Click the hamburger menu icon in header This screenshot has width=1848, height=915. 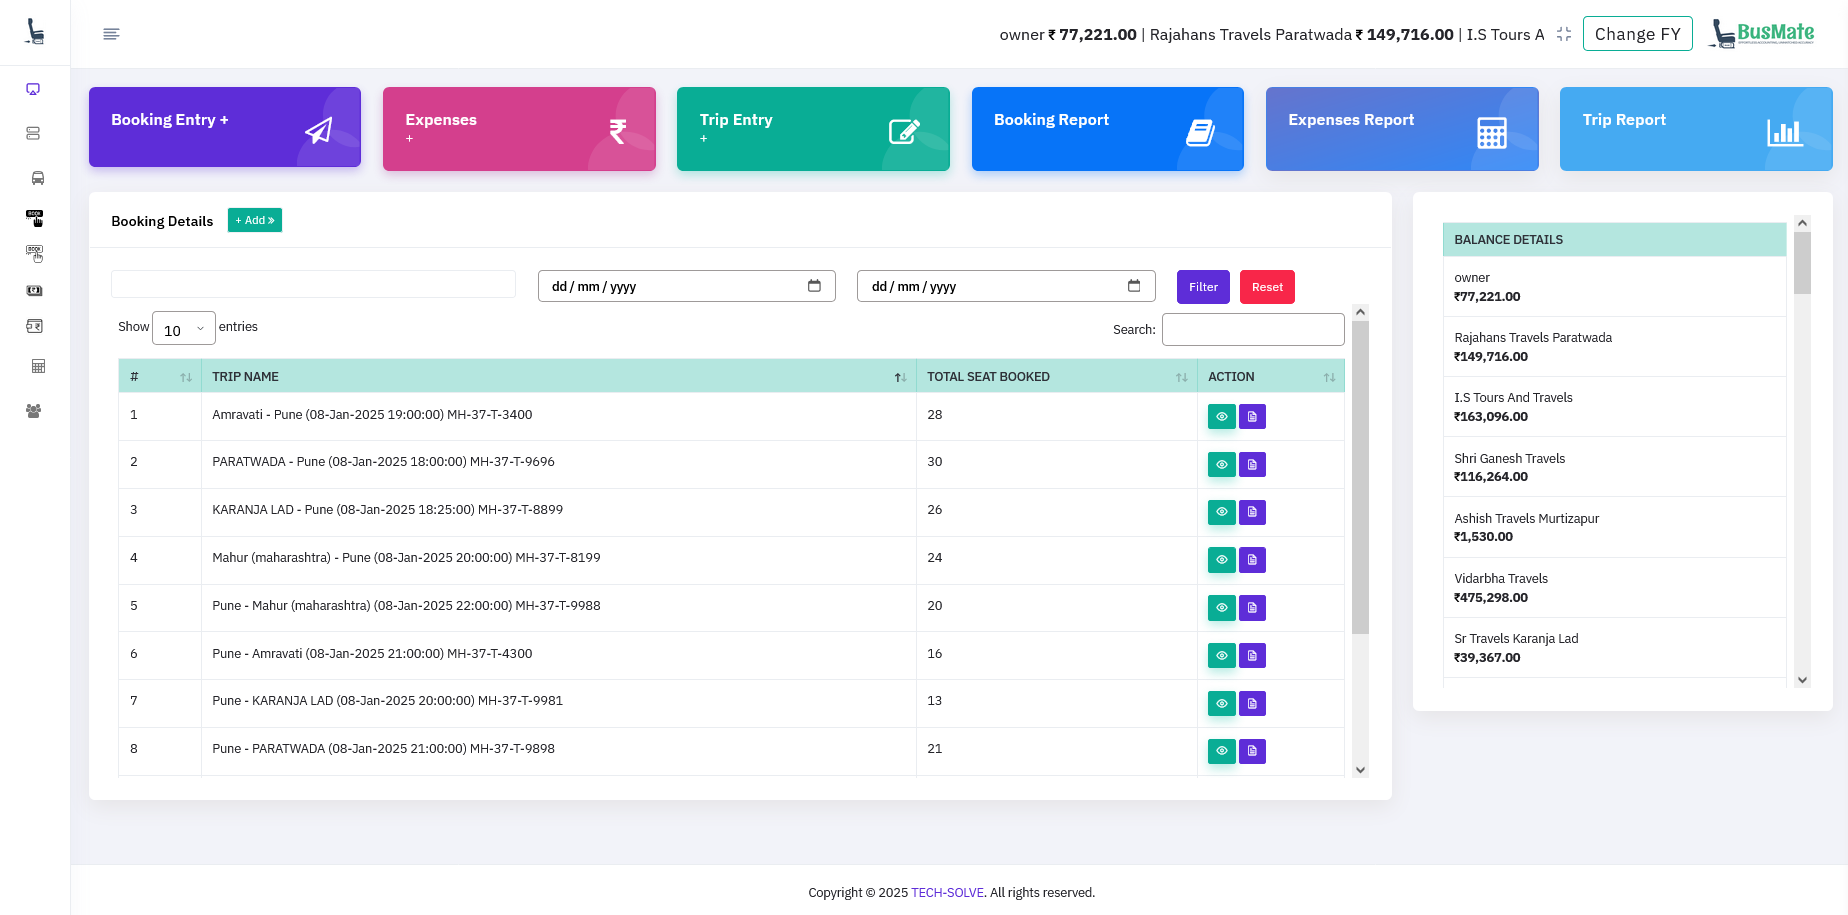[111, 34]
